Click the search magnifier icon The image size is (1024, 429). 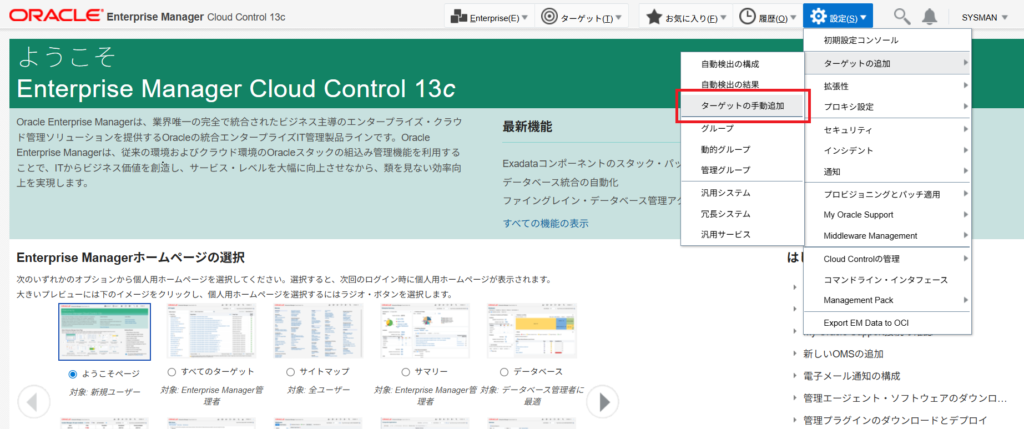pos(901,16)
